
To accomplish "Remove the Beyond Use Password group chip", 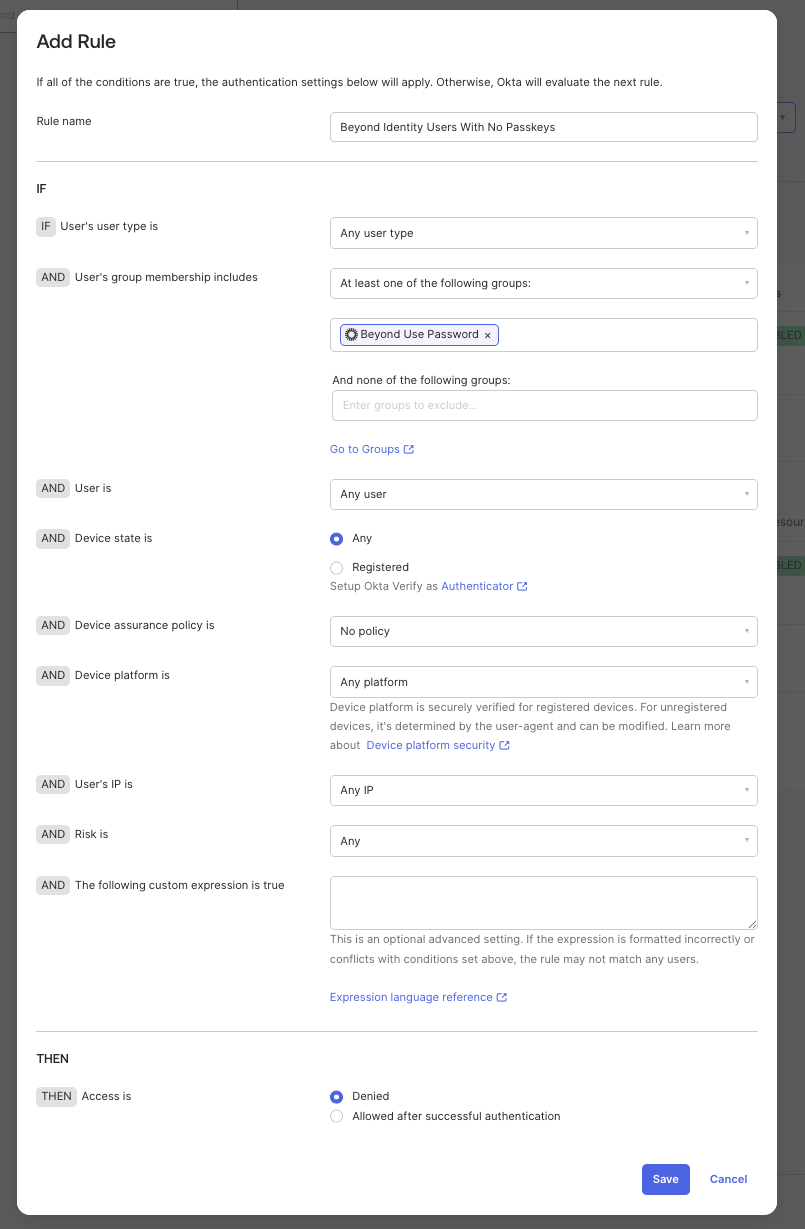I will pyautogui.click(x=488, y=336).
